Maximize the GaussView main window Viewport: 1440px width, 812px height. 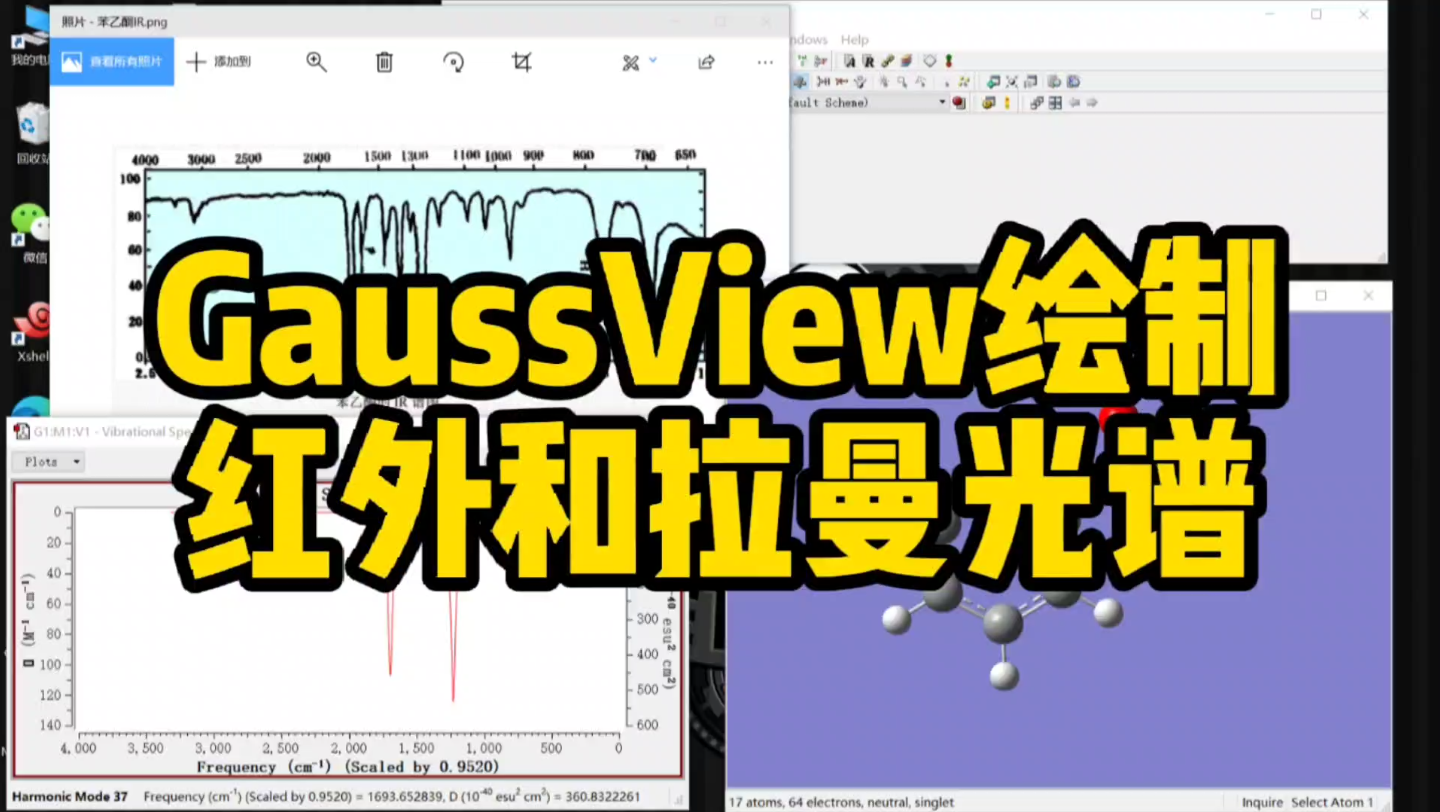click(1316, 14)
